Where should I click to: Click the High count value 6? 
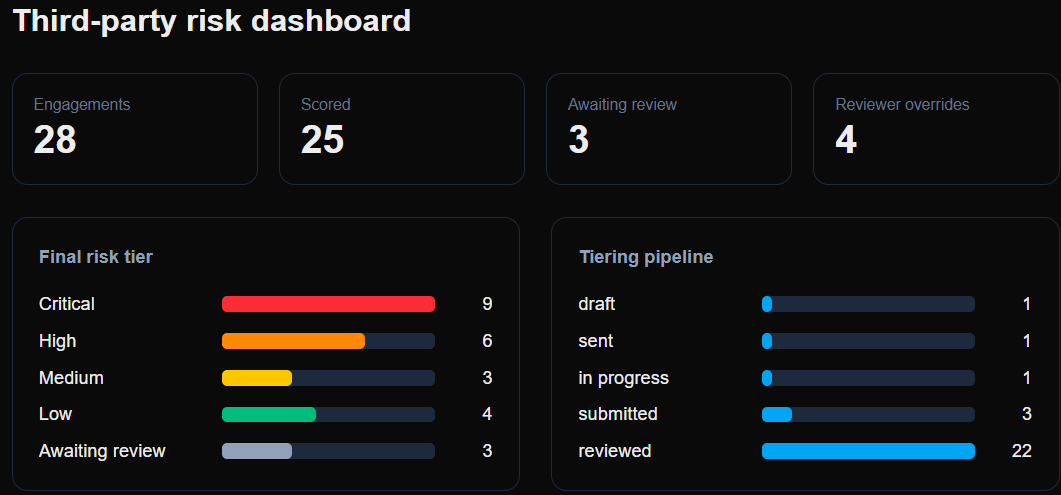point(487,341)
